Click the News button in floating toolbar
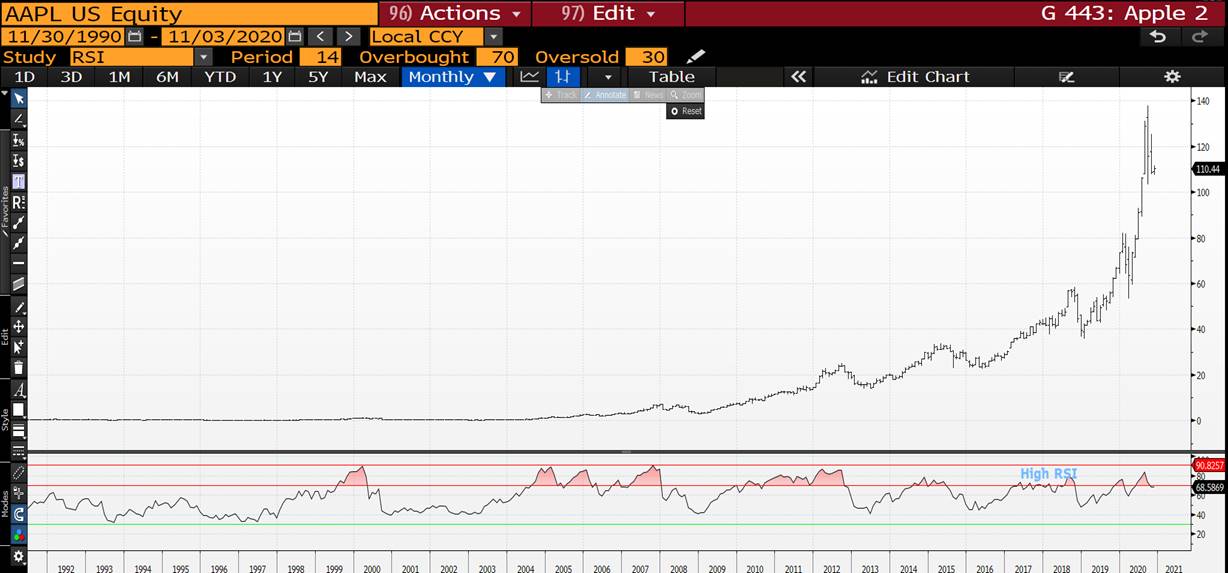This screenshot has width=1228, height=573. tap(648, 95)
